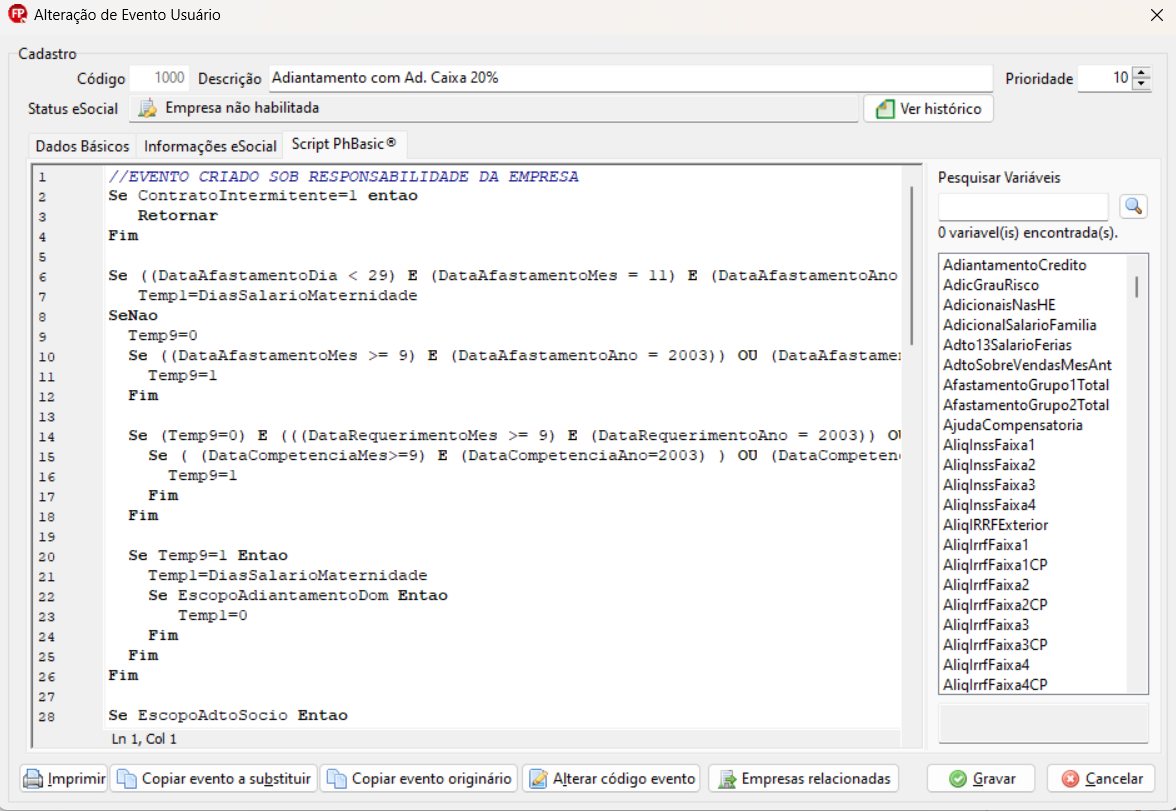Click the Empresa não habilitada status field
Image resolution: width=1176 pixels, height=811 pixels.
pos(494,109)
